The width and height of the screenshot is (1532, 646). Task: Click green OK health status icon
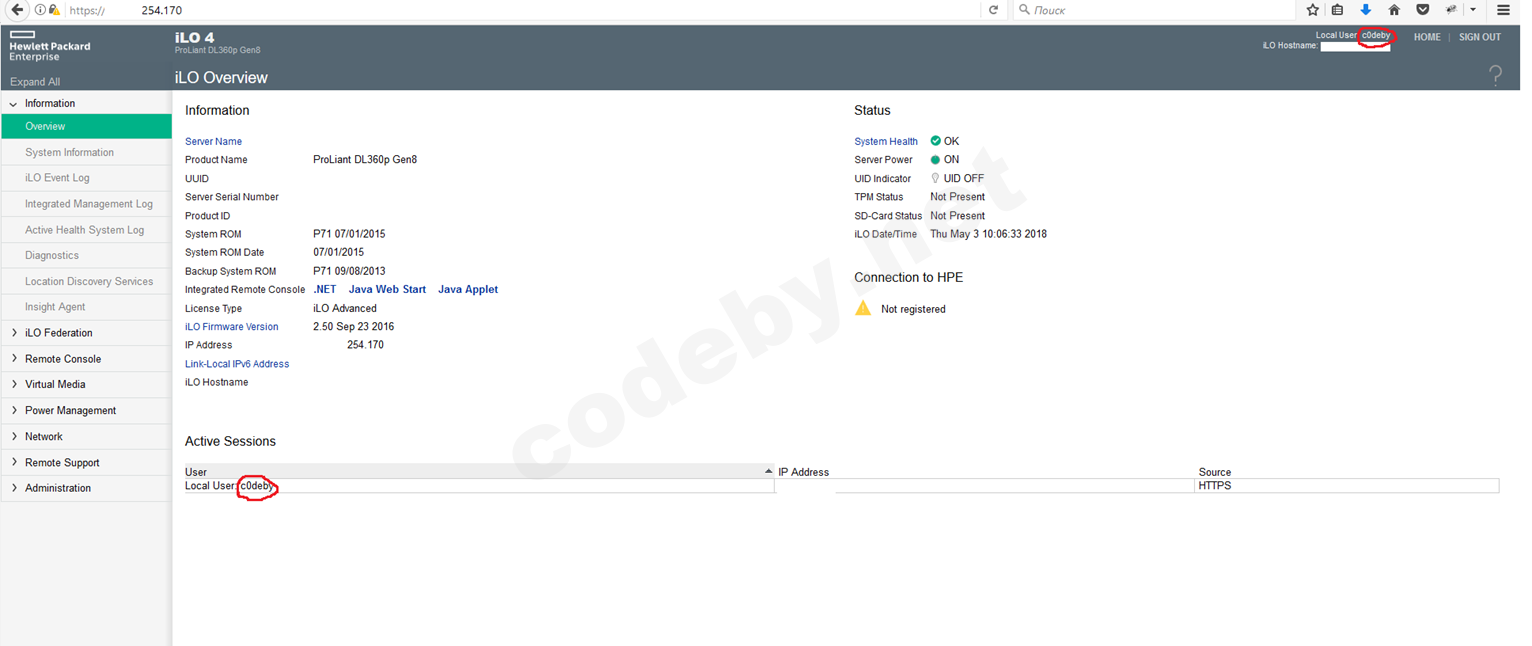[936, 141]
